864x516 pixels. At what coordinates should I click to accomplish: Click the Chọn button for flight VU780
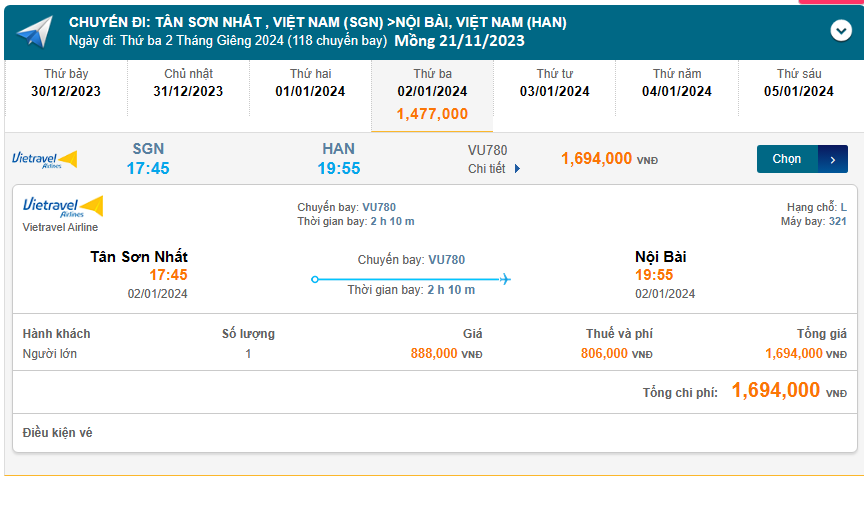[x=787, y=159]
